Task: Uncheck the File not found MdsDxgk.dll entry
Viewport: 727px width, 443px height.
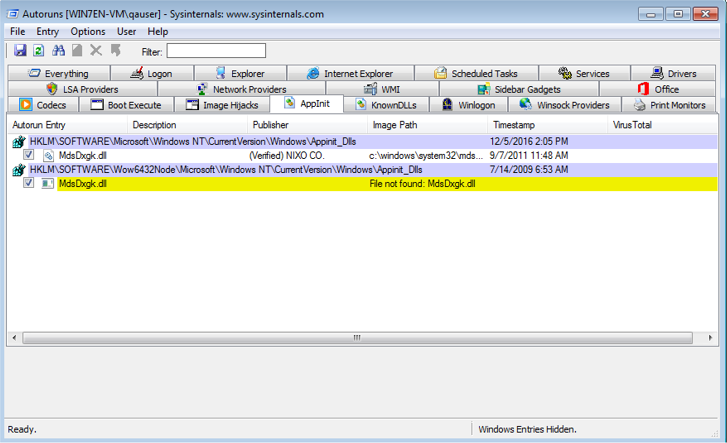Action: click(29, 183)
